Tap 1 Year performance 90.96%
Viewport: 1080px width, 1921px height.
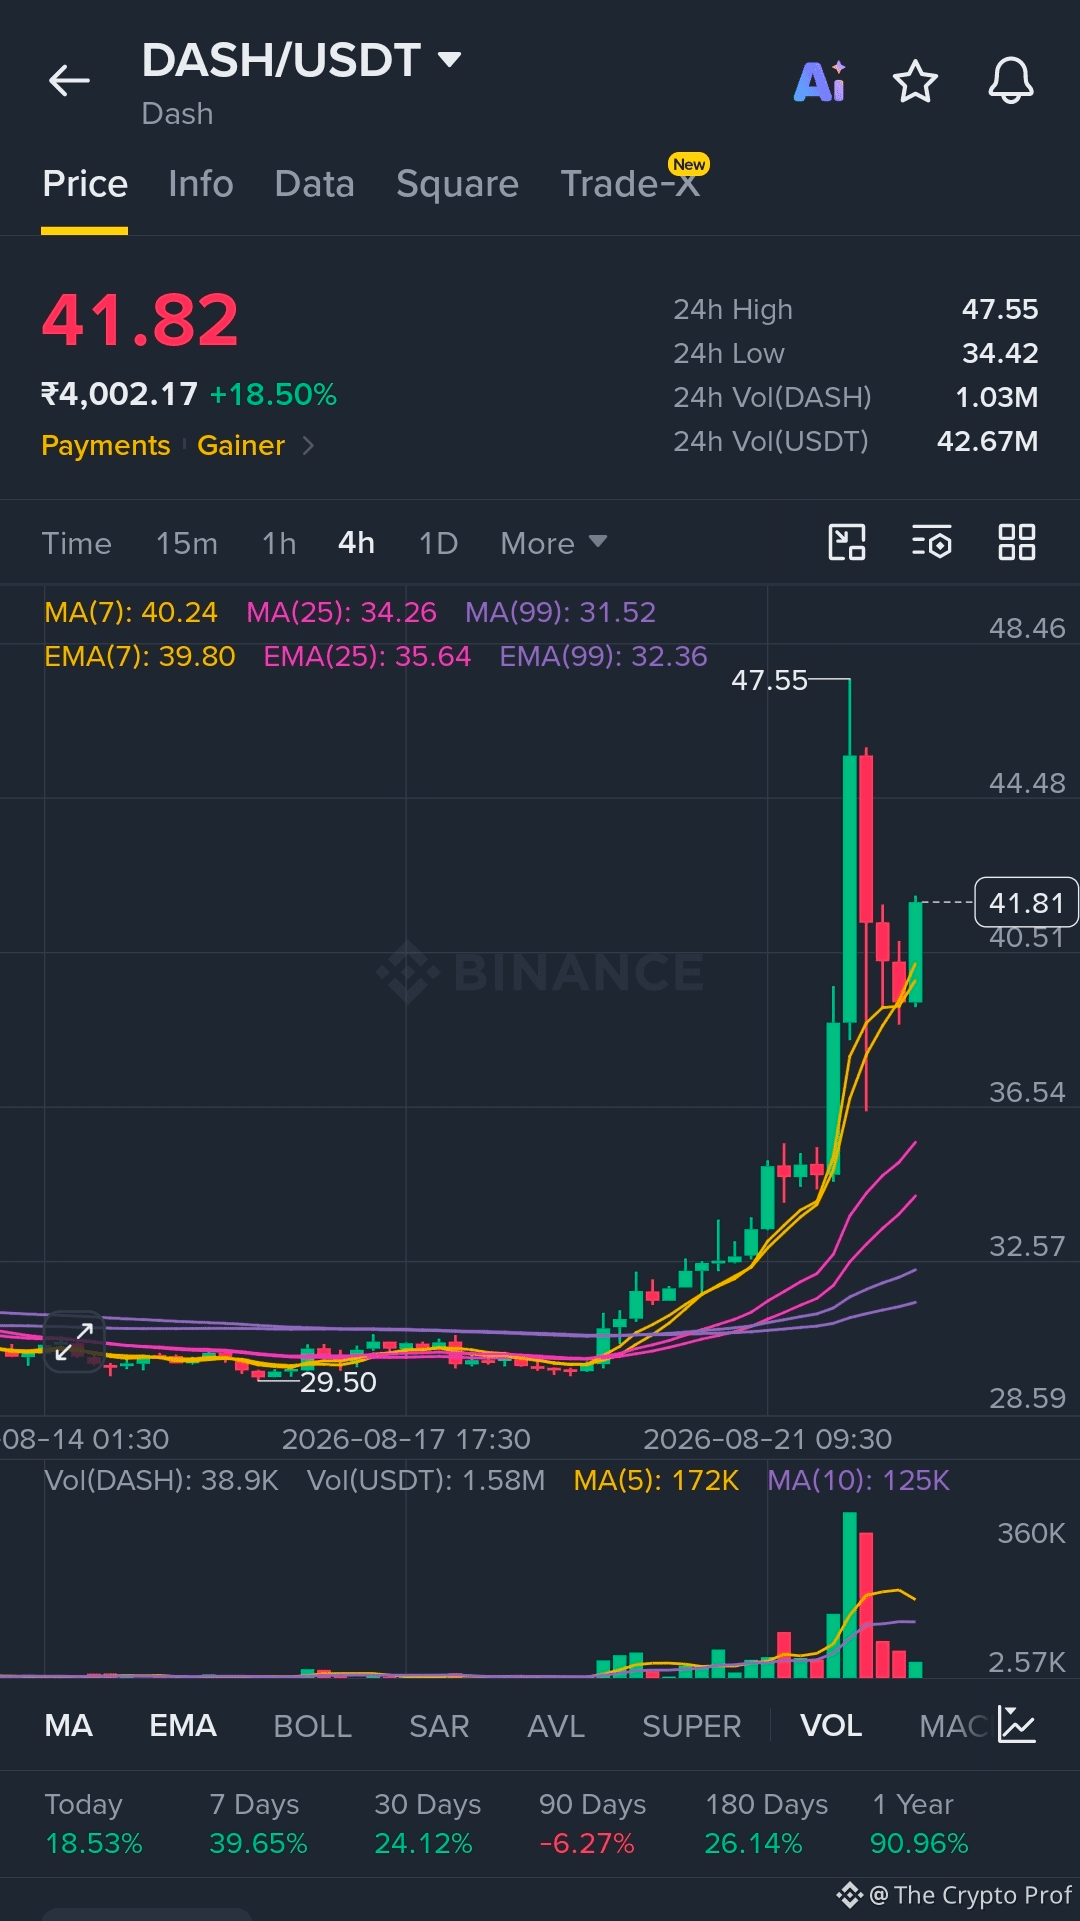point(919,1824)
